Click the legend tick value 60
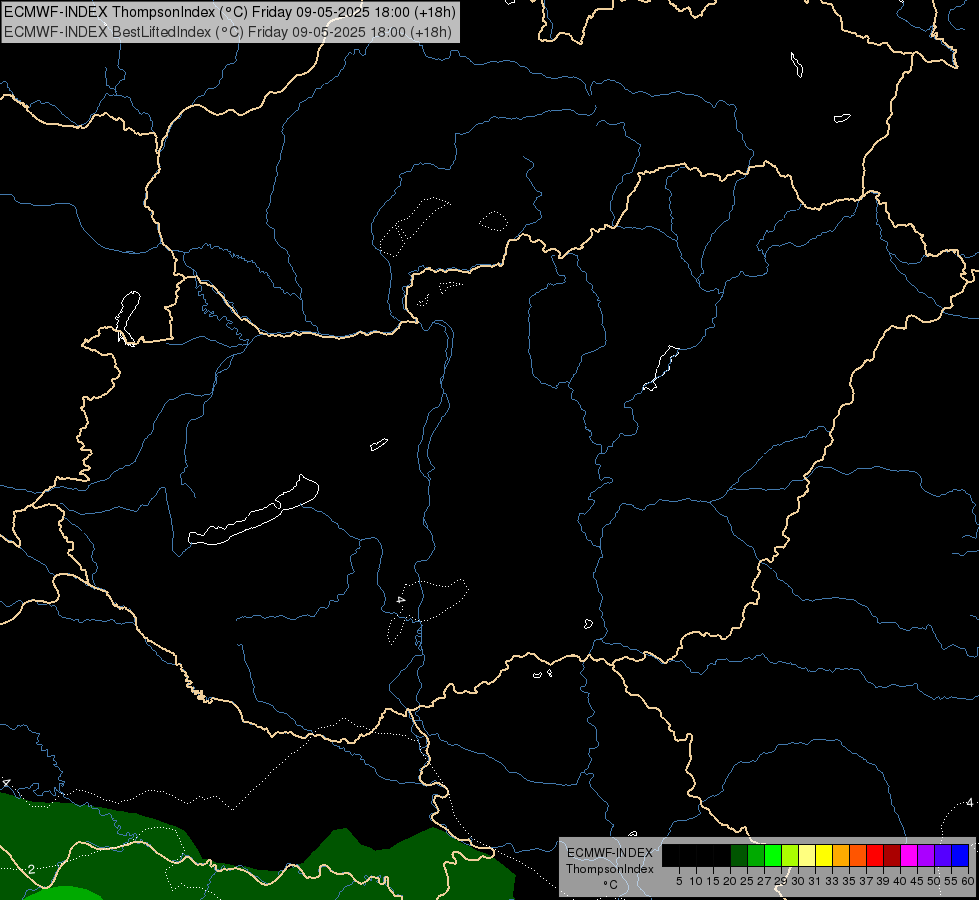 pos(968,881)
